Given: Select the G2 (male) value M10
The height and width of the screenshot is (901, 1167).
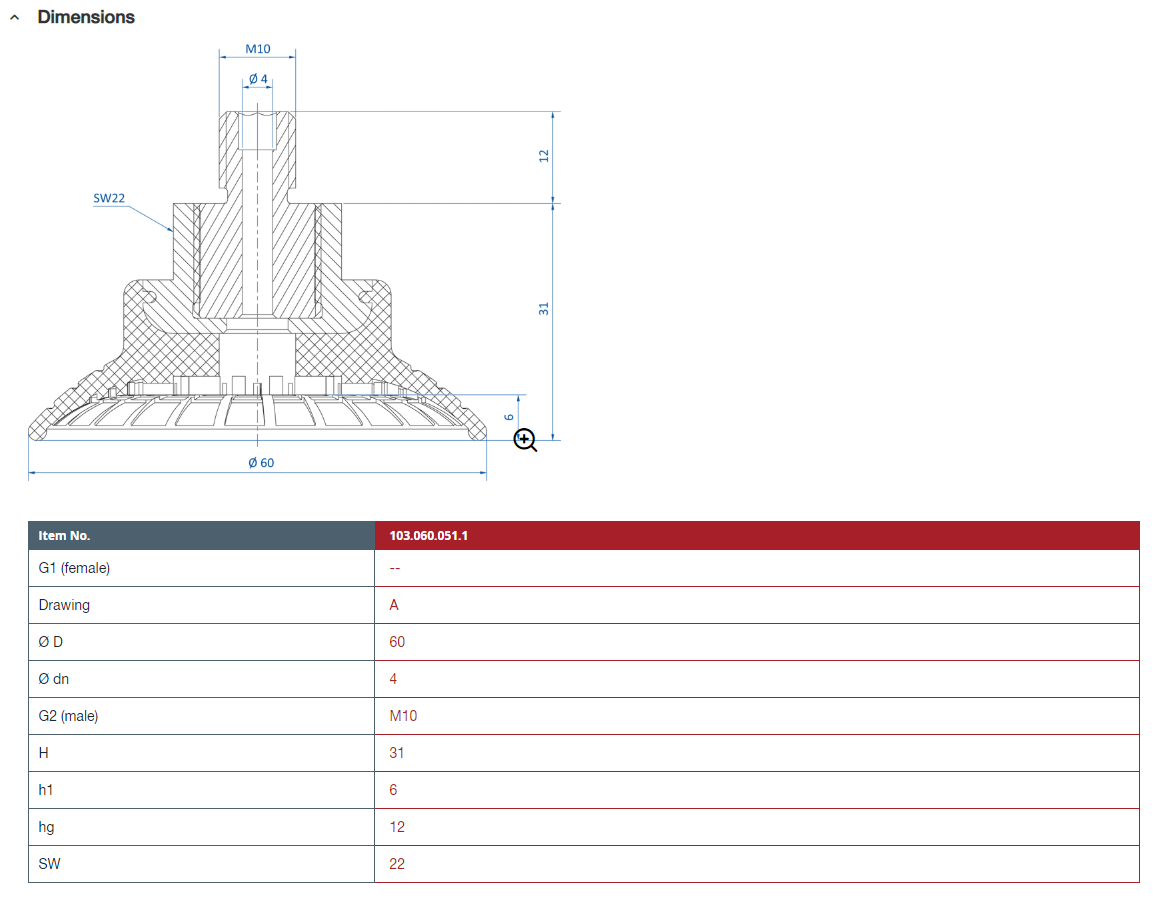Looking at the screenshot, I should (403, 716).
